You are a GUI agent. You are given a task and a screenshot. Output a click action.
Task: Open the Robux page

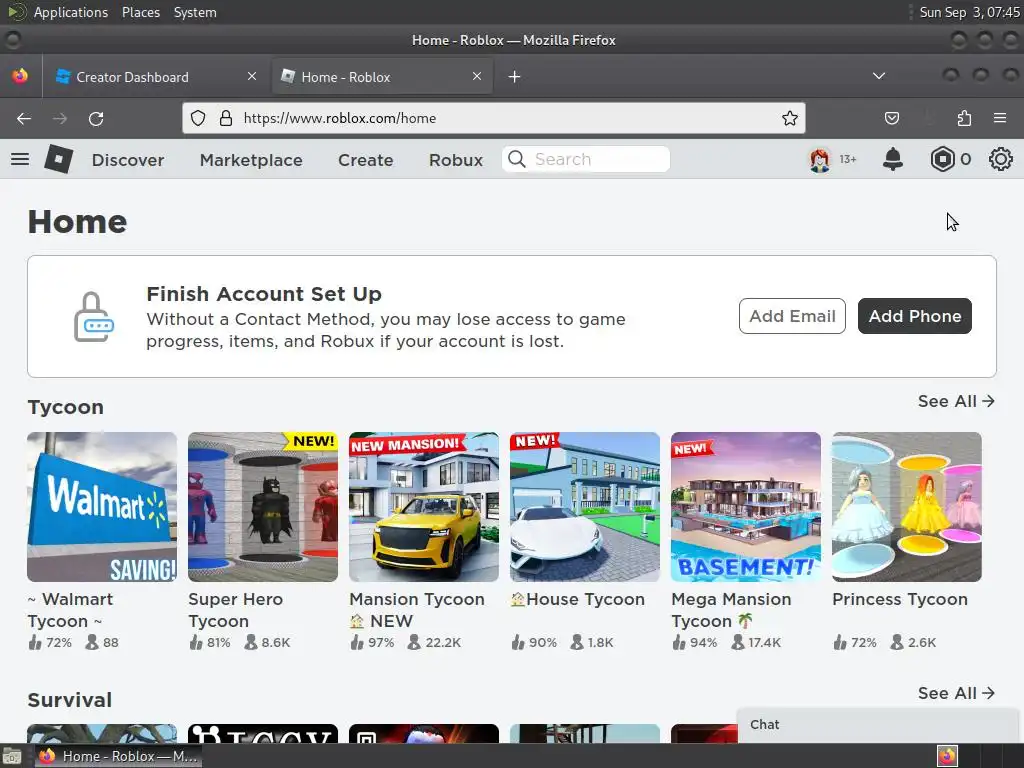click(456, 160)
